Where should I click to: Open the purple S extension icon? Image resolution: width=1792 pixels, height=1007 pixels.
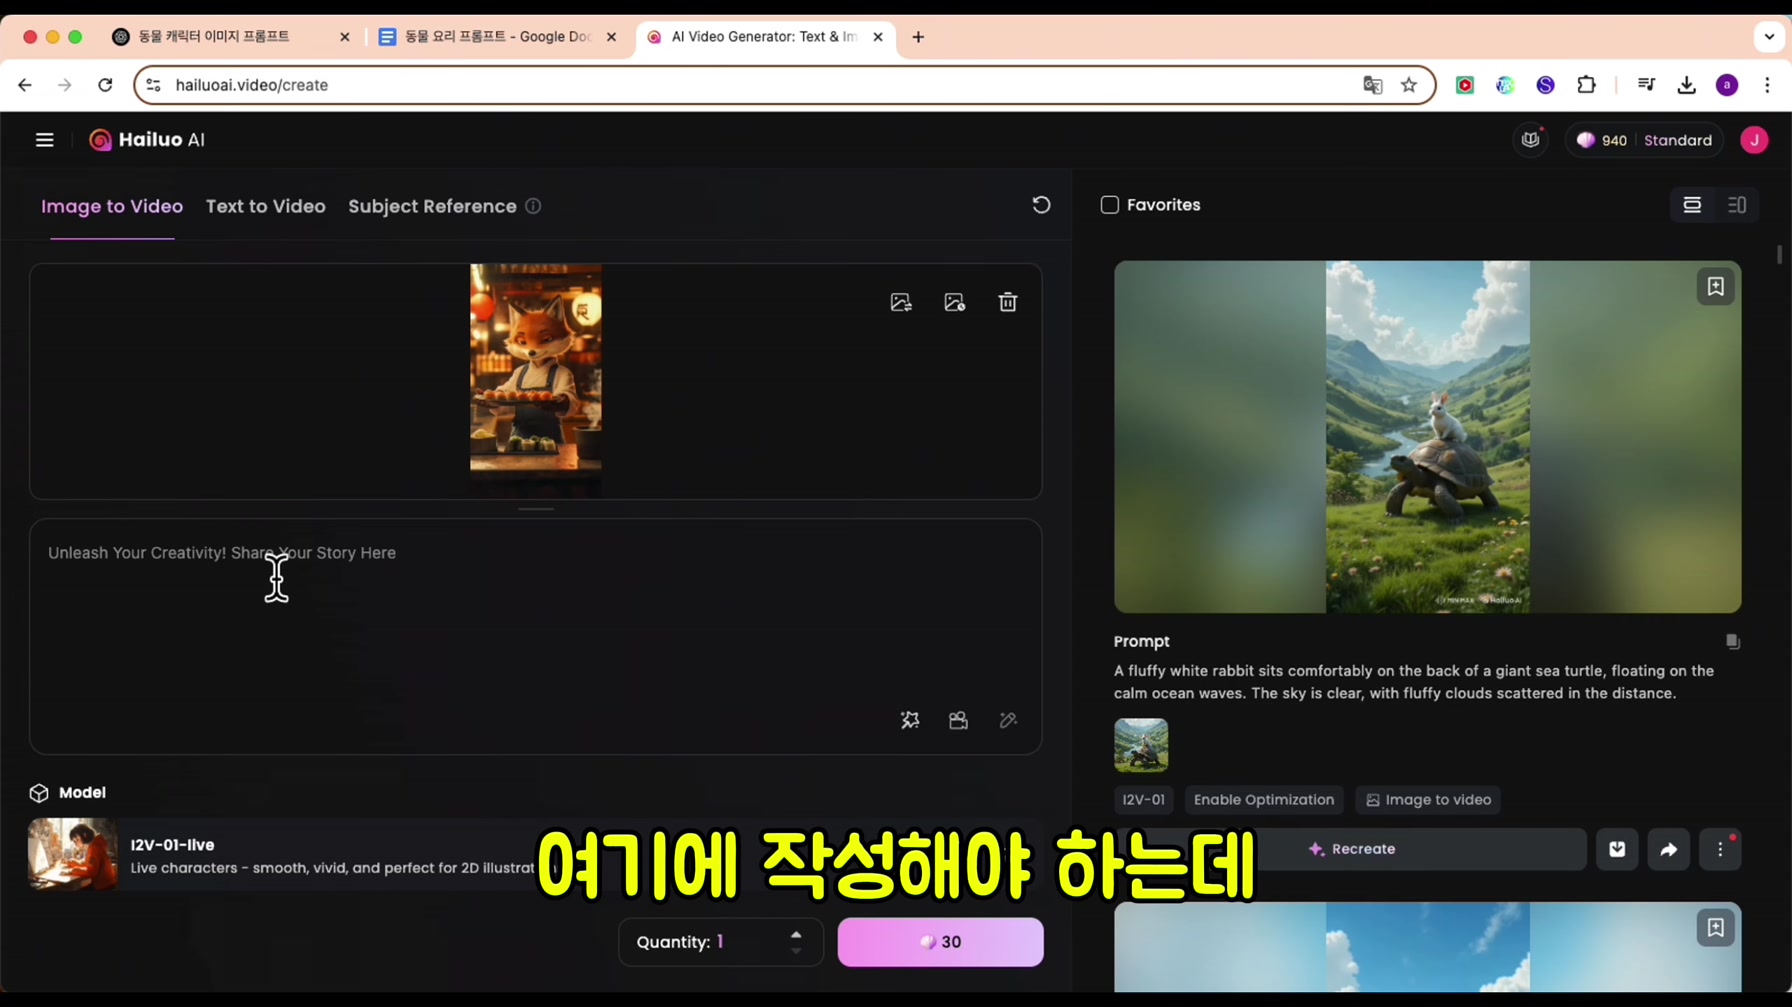(1546, 85)
